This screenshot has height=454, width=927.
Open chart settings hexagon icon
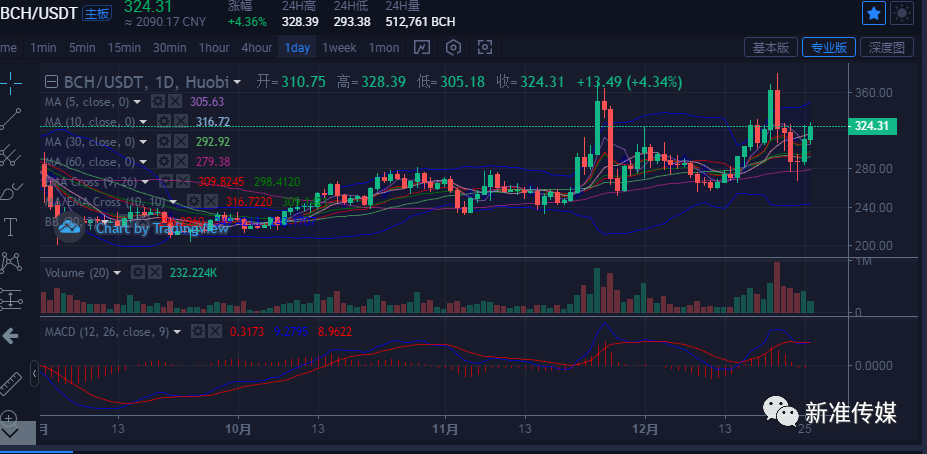pyautogui.click(x=453, y=47)
